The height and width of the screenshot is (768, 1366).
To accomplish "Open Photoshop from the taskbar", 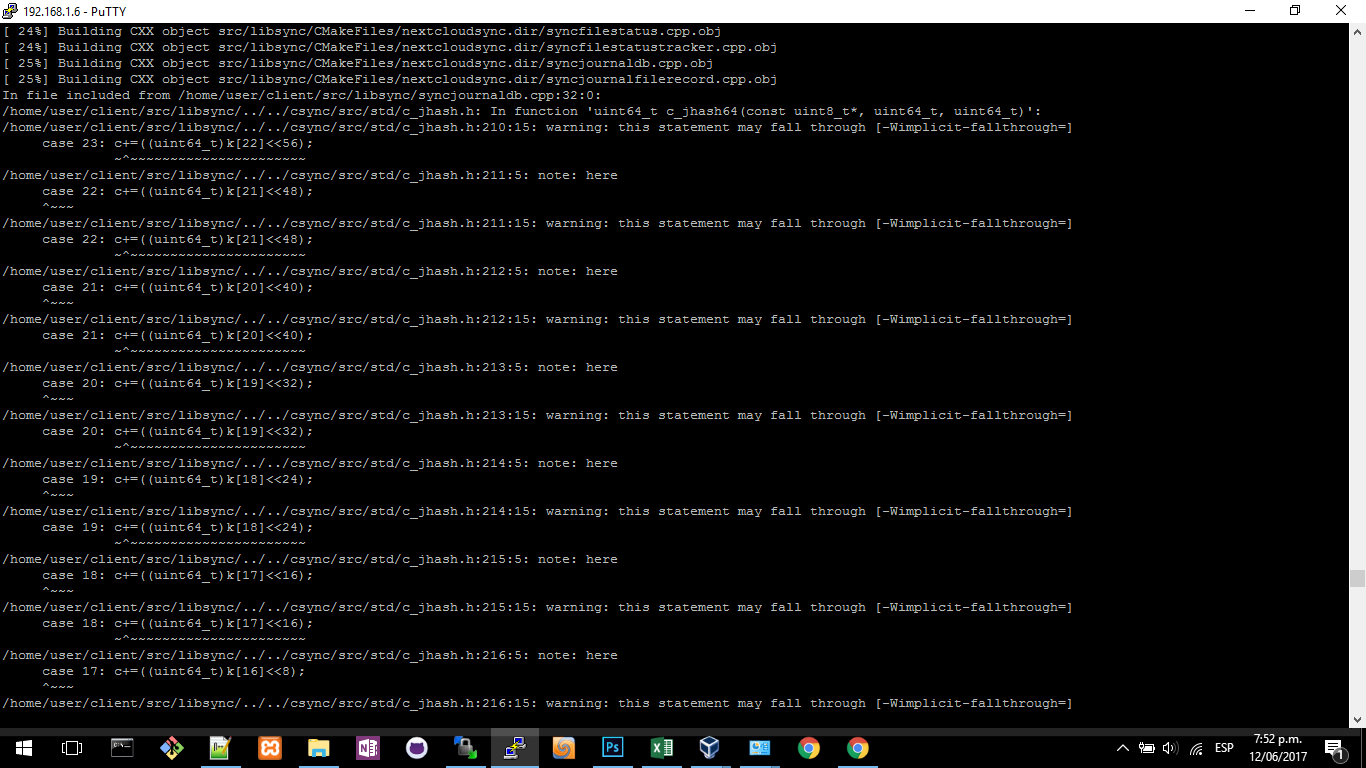I will point(612,748).
